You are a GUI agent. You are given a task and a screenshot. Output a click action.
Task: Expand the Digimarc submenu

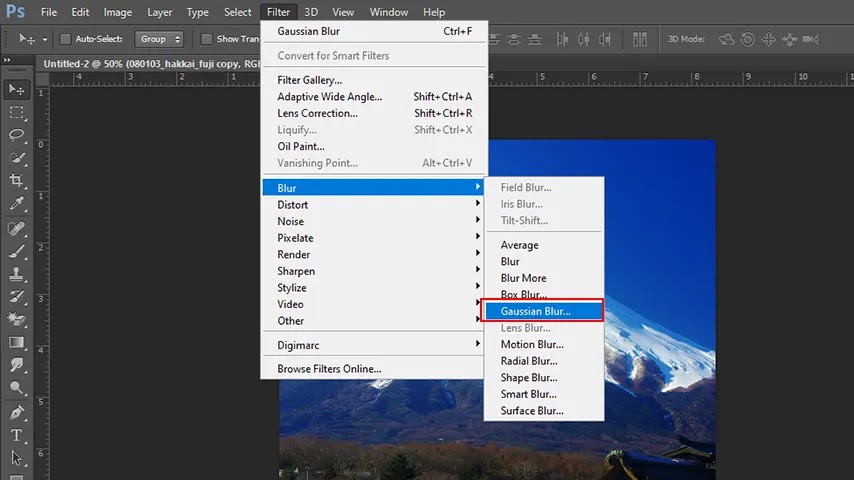tap(373, 345)
